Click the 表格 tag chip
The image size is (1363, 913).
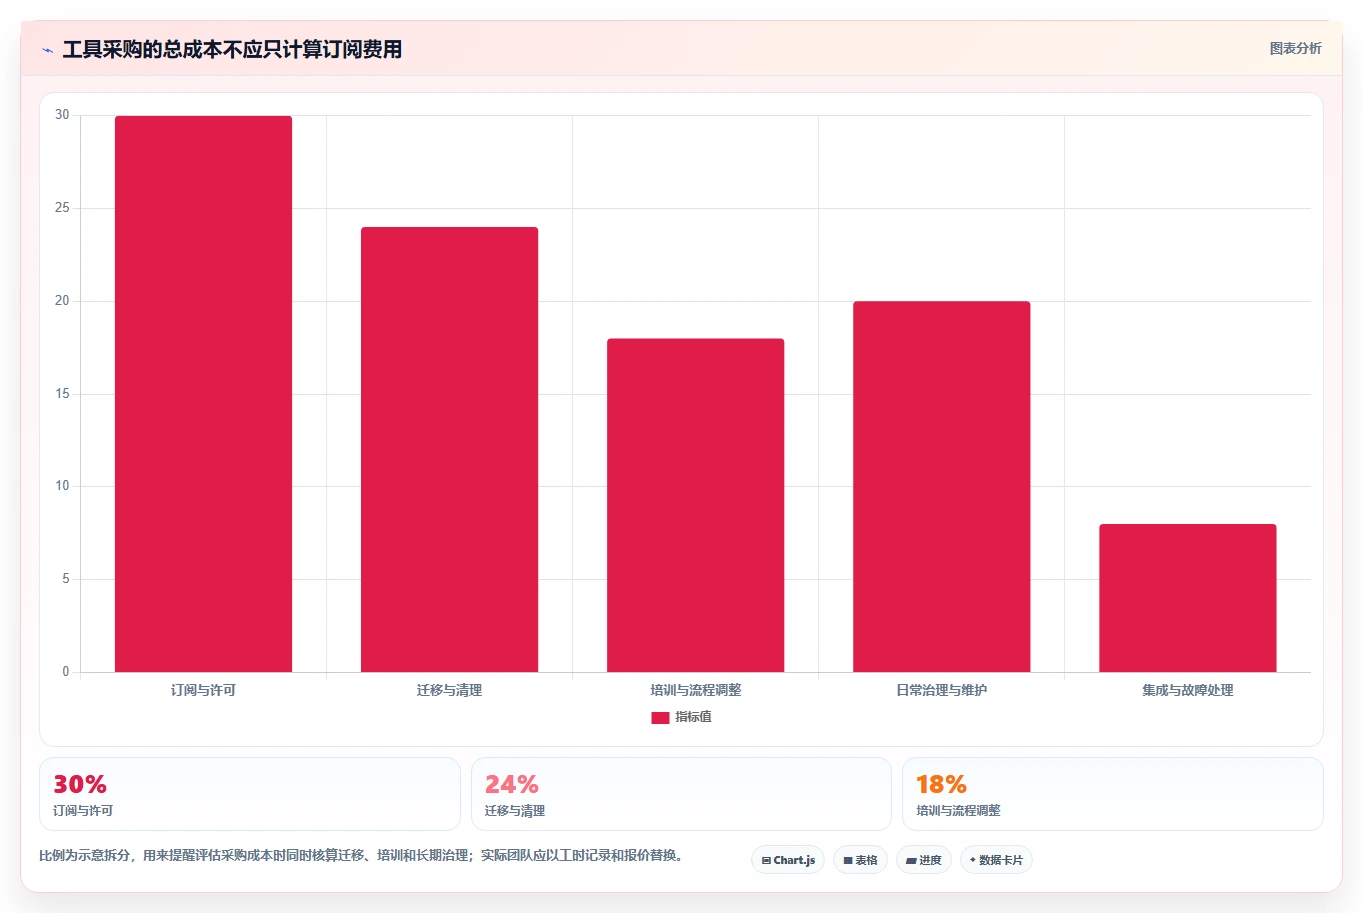coord(860,860)
